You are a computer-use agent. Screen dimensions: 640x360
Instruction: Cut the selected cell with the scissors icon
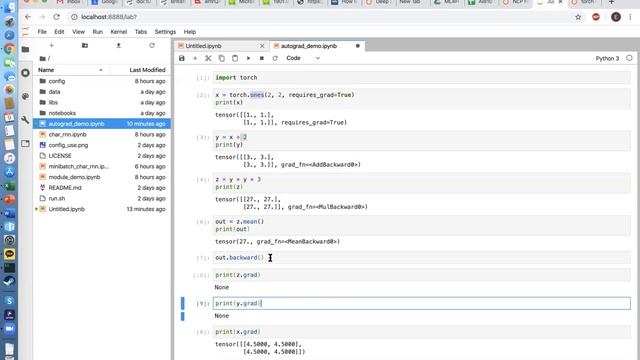point(208,58)
